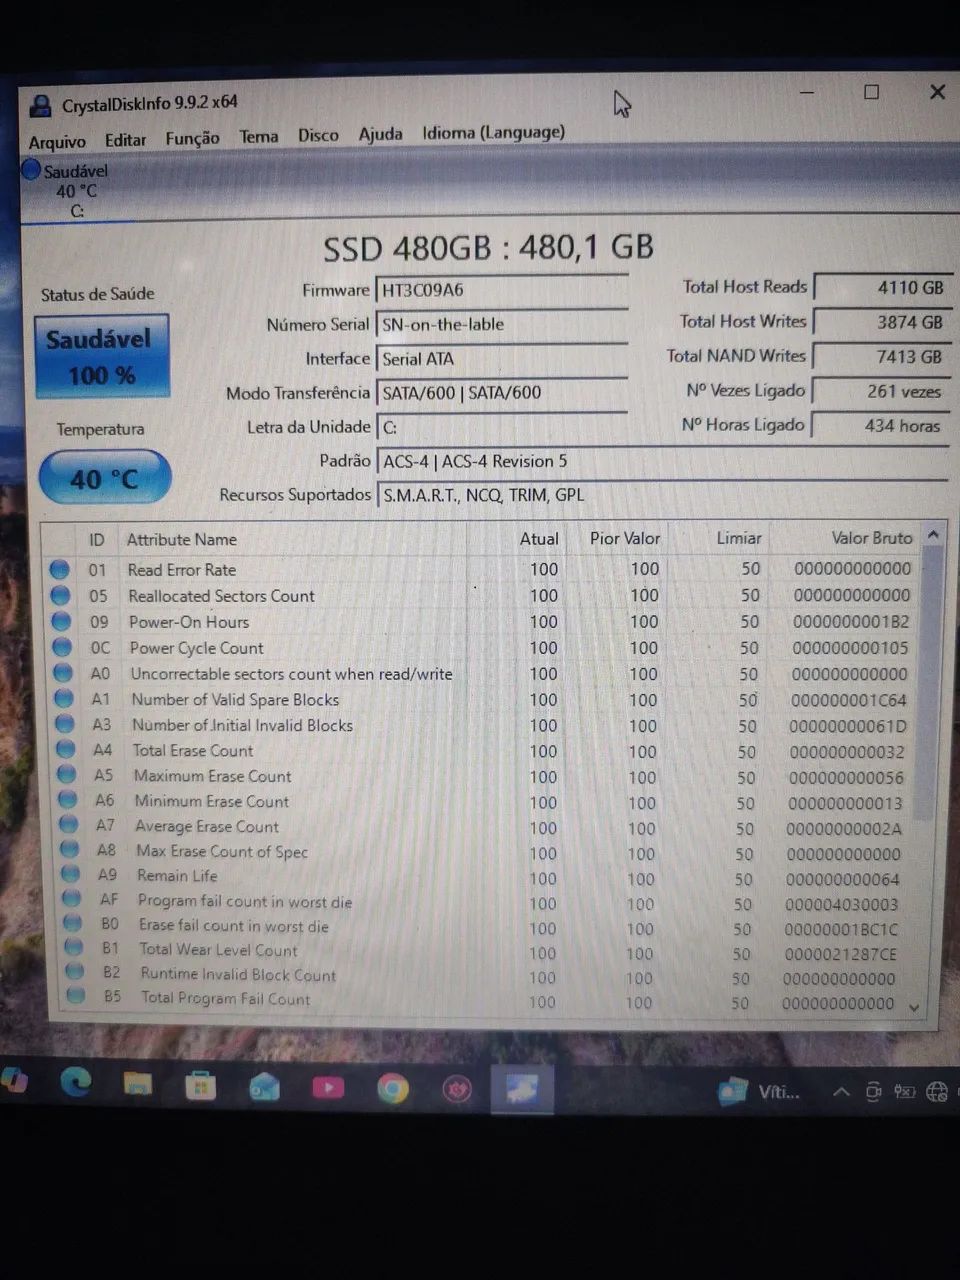Image resolution: width=960 pixels, height=1280 pixels.
Task: Open the Função menu
Action: (192, 138)
